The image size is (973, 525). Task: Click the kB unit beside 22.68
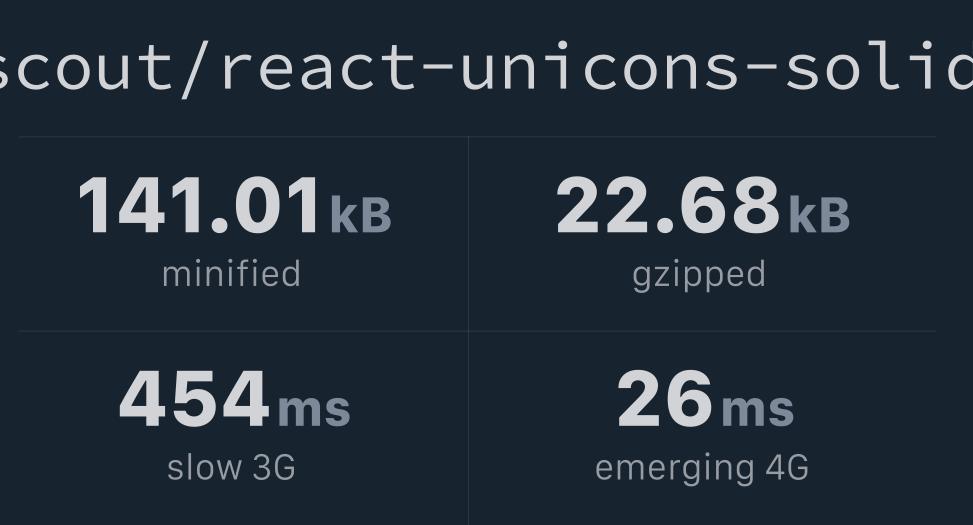819,215
